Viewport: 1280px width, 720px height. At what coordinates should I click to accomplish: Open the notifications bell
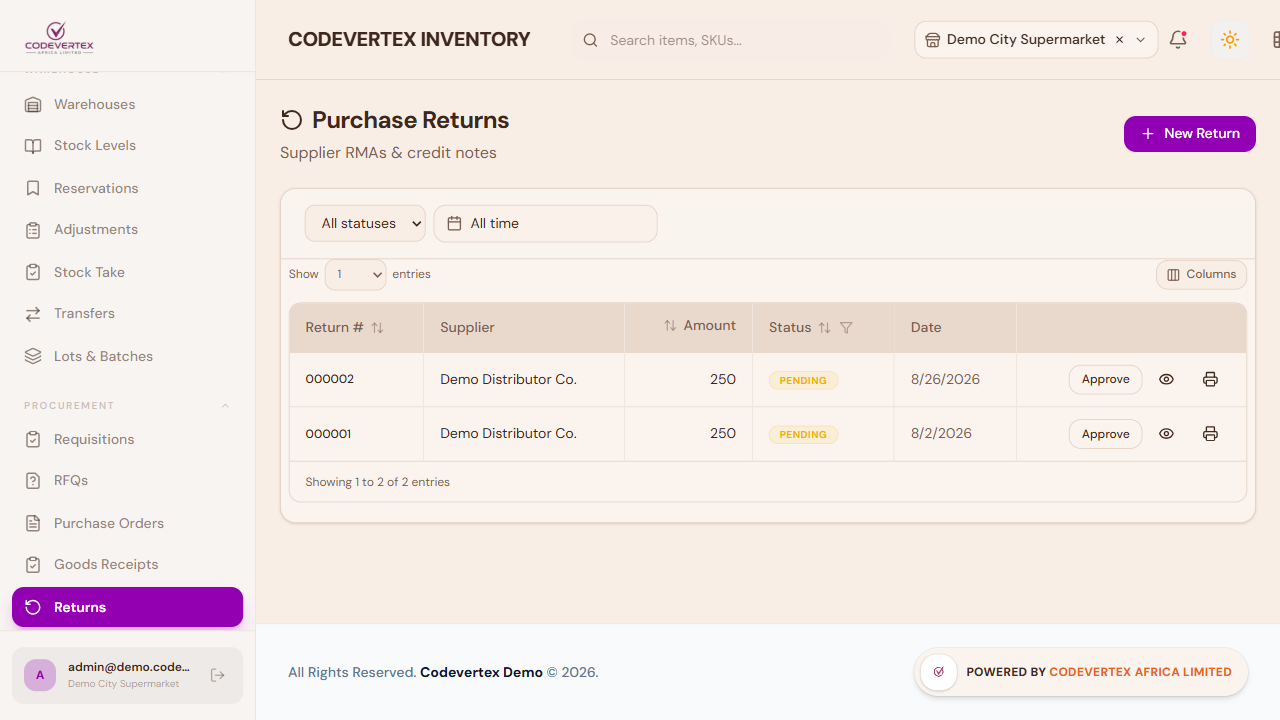pyautogui.click(x=1178, y=40)
